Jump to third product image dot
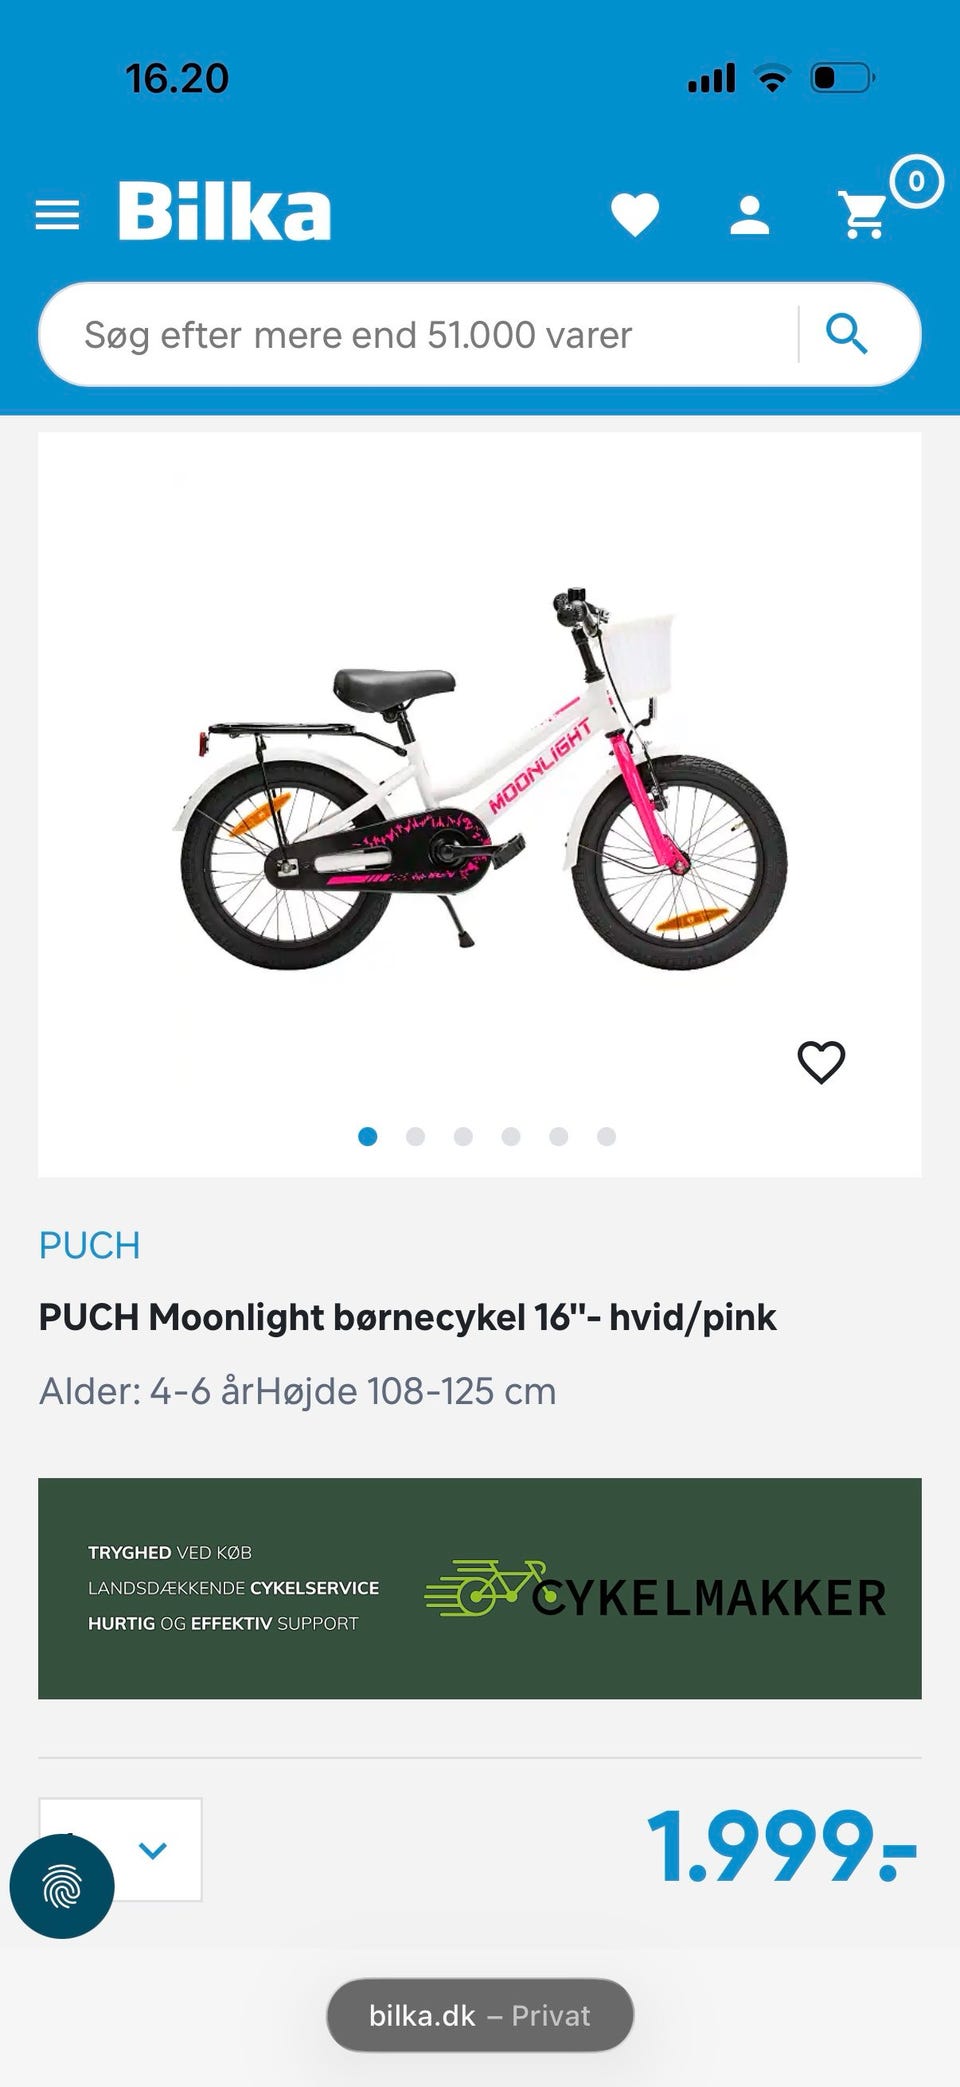 point(463,1137)
